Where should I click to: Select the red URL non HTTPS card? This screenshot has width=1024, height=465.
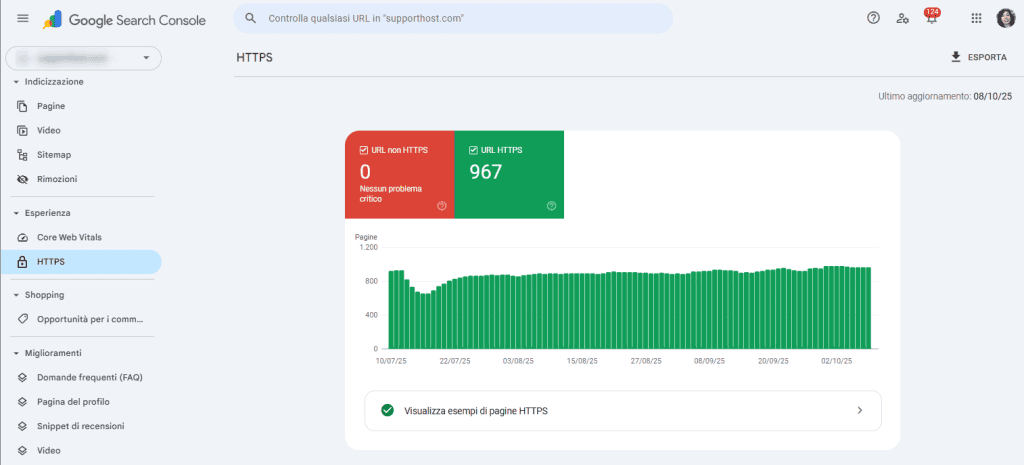click(x=400, y=174)
